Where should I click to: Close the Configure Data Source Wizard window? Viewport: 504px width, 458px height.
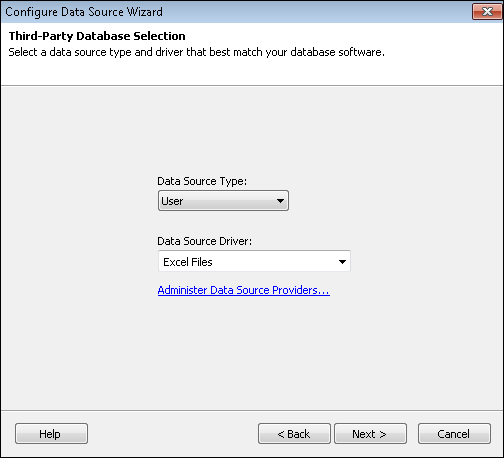click(487, 12)
